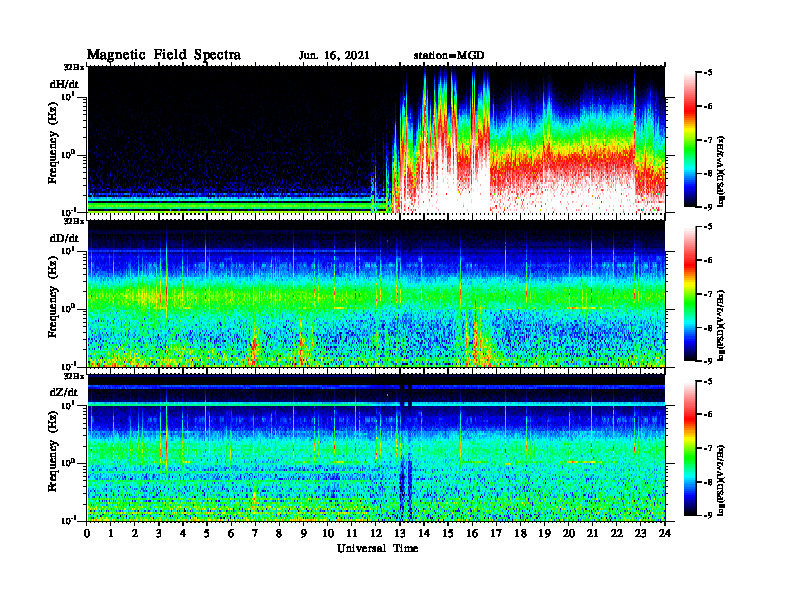Click the date "Jun. 16, 2021"

point(334,56)
